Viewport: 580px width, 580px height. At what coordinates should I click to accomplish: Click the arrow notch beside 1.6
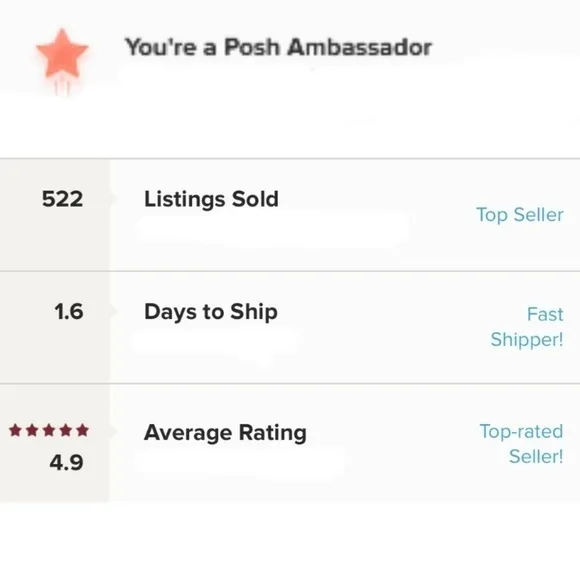pyautogui.click(x=113, y=311)
